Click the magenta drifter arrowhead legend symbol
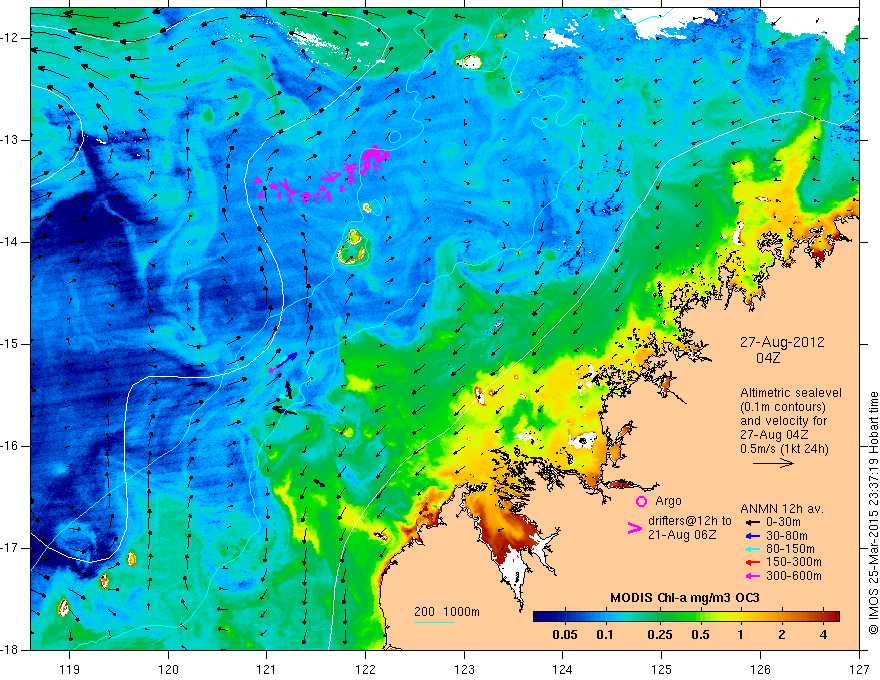880x680 pixels. pos(634,528)
